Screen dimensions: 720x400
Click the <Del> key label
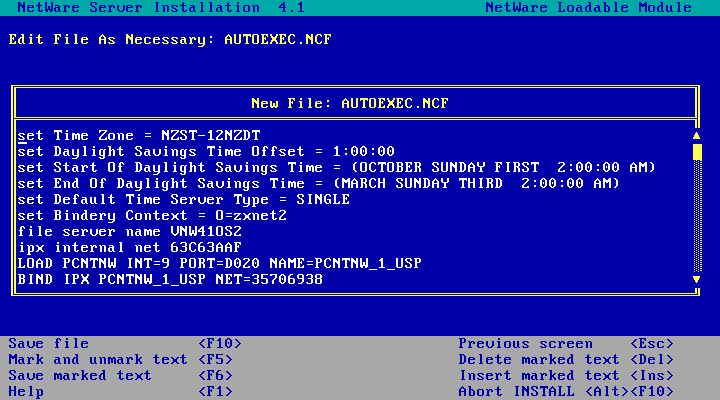pos(652,359)
